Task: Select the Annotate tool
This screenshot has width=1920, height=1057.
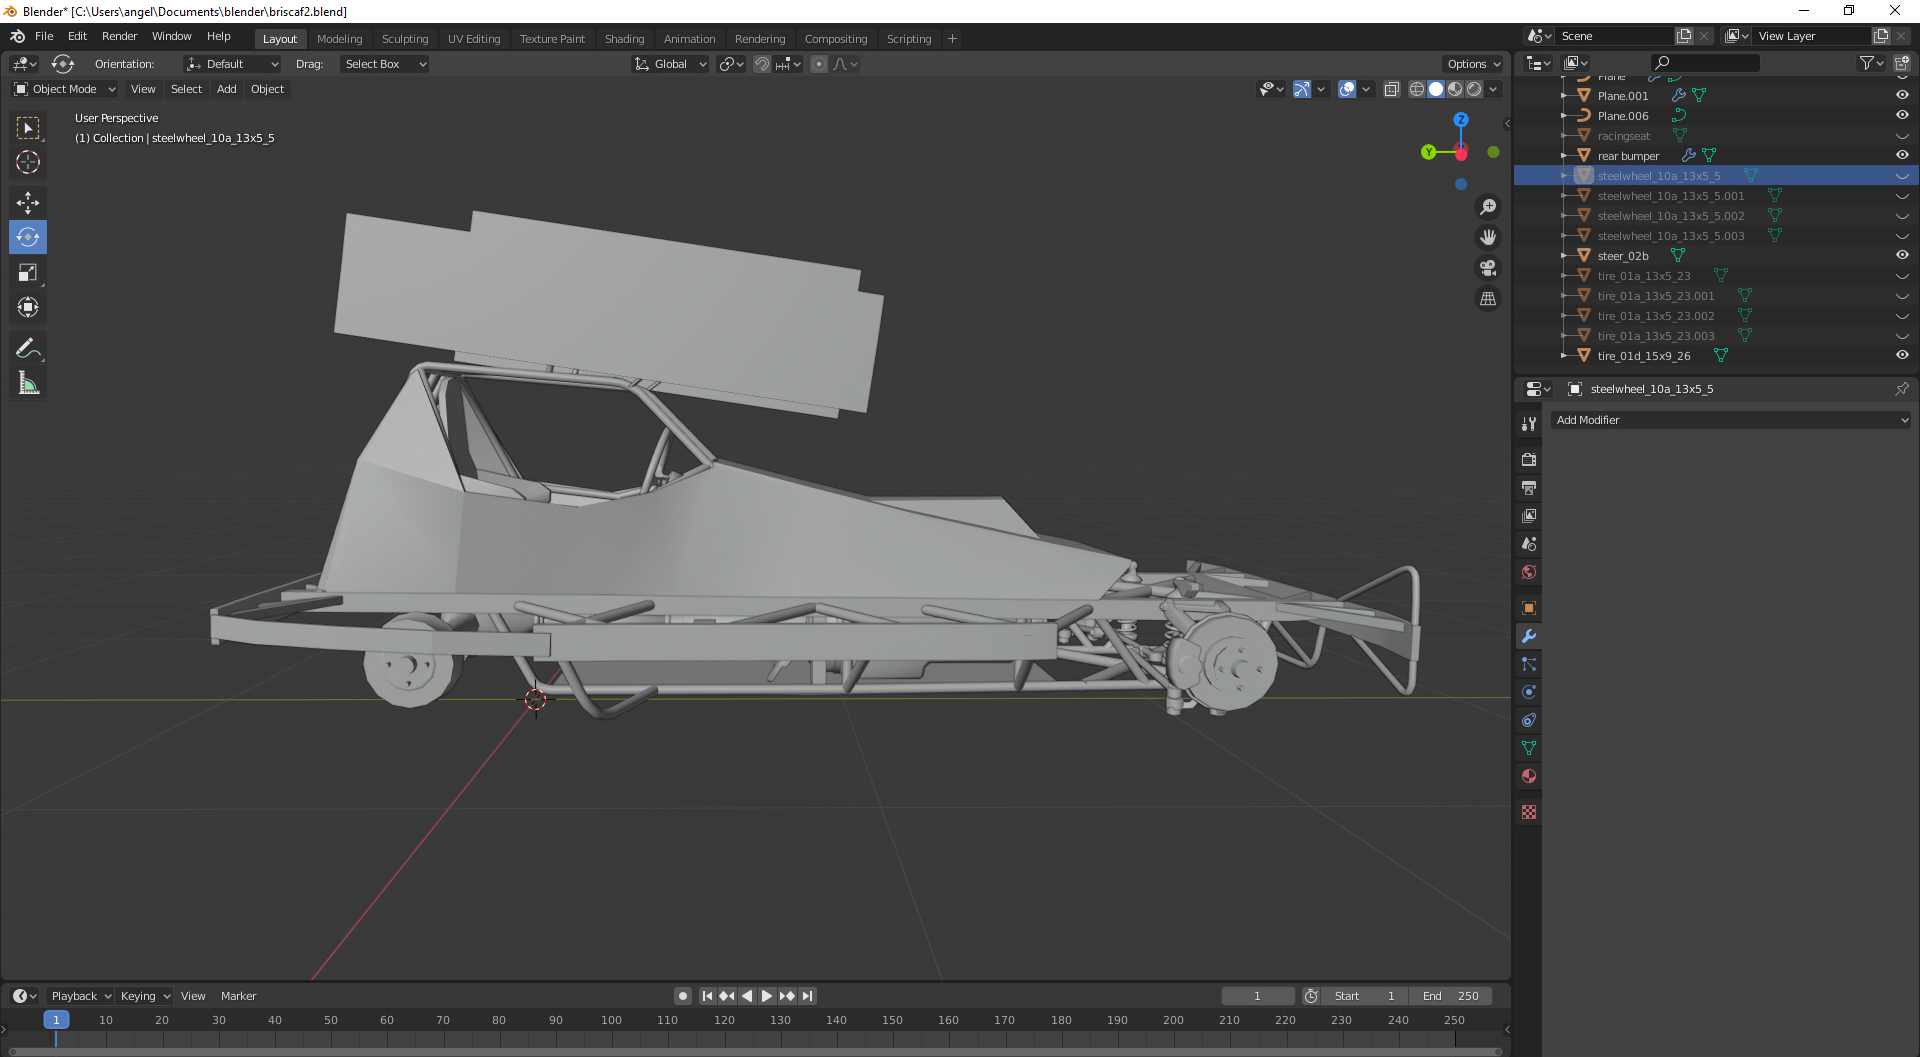Action: click(x=28, y=349)
